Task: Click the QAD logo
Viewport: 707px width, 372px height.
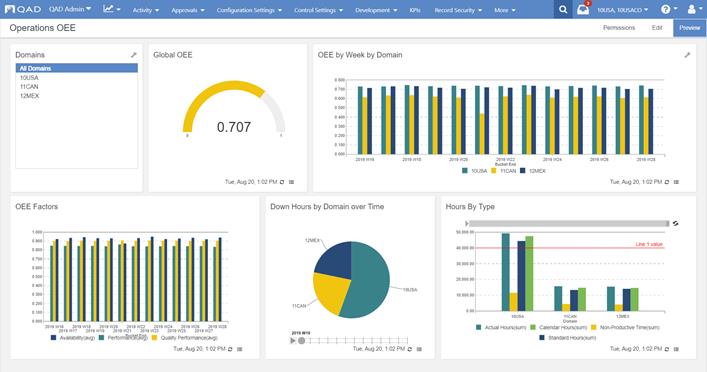Action: [23, 9]
